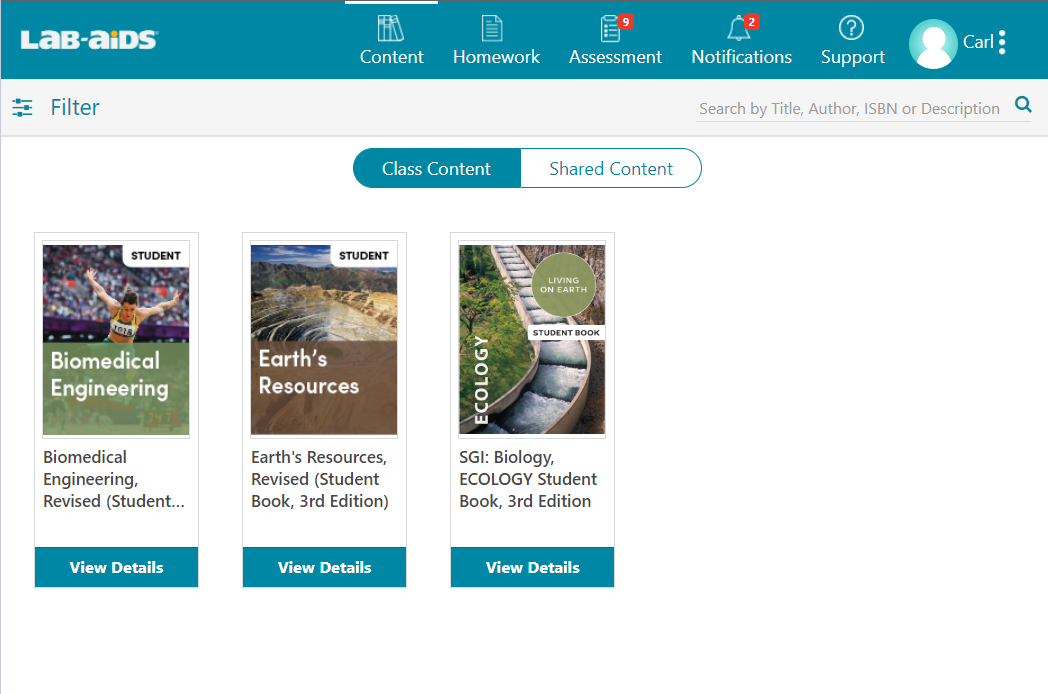Click the search magnifying glass icon
Image resolution: width=1048 pixels, height=694 pixels.
point(1022,105)
